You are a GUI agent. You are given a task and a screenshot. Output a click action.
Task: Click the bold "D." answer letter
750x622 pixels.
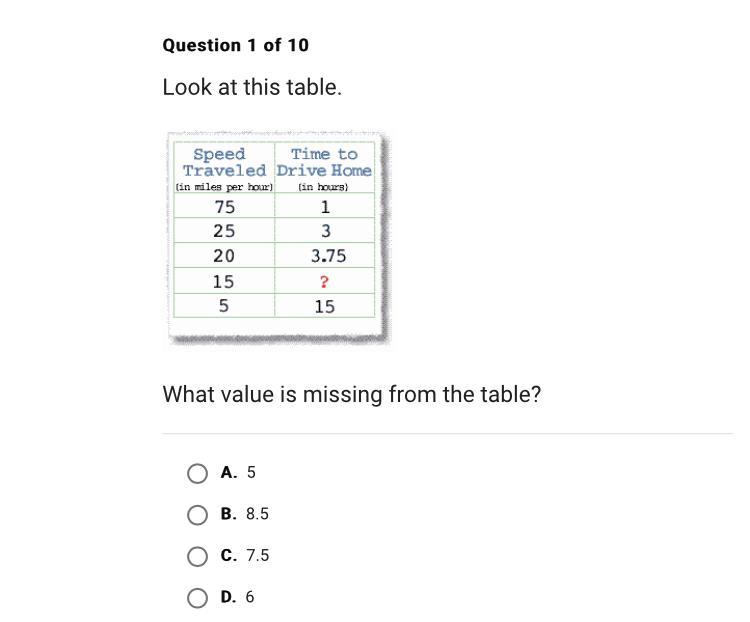coord(229,597)
